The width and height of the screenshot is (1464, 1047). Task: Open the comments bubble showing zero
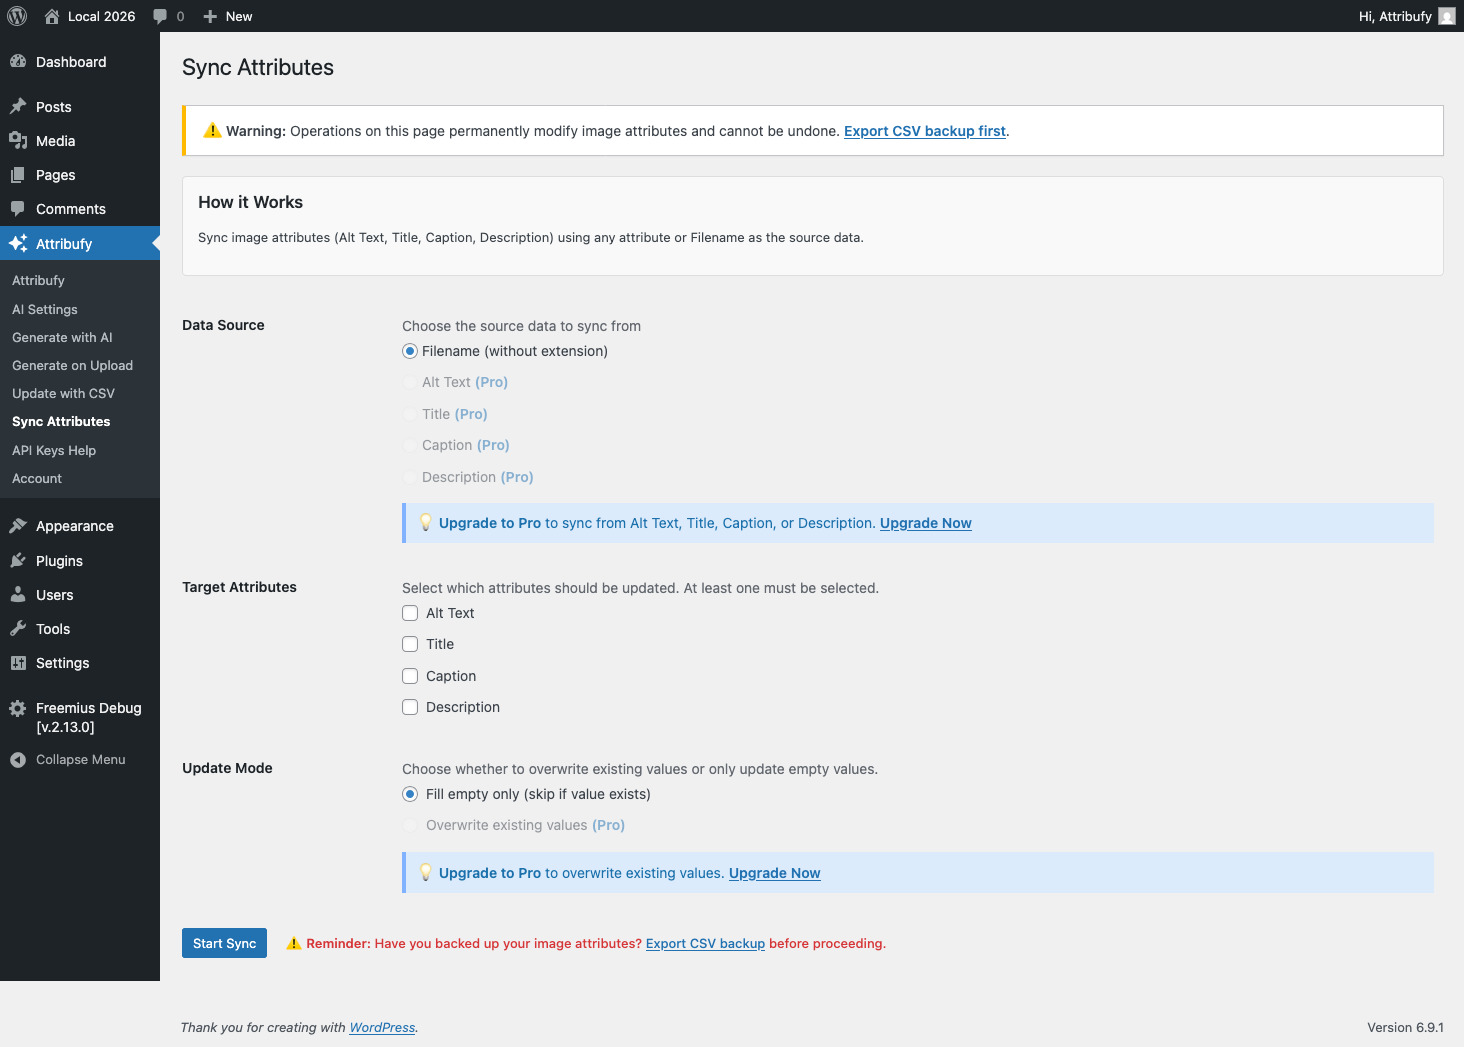(x=167, y=16)
